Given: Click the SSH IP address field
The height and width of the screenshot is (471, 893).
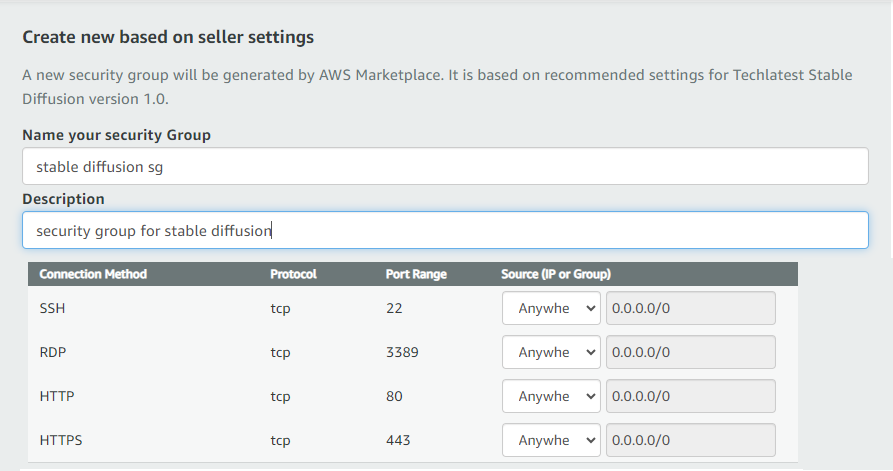Looking at the screenshot, I should 690,308.
